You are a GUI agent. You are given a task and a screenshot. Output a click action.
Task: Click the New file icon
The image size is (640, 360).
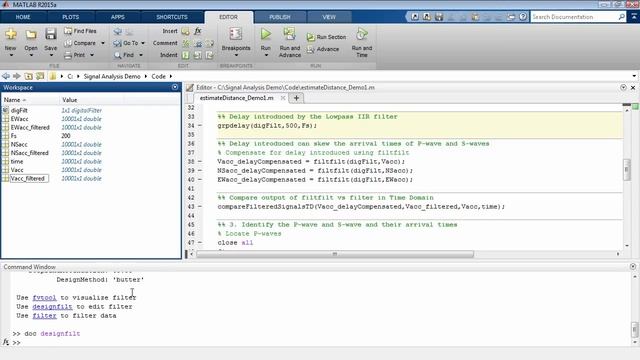click(x=11, y=35)
